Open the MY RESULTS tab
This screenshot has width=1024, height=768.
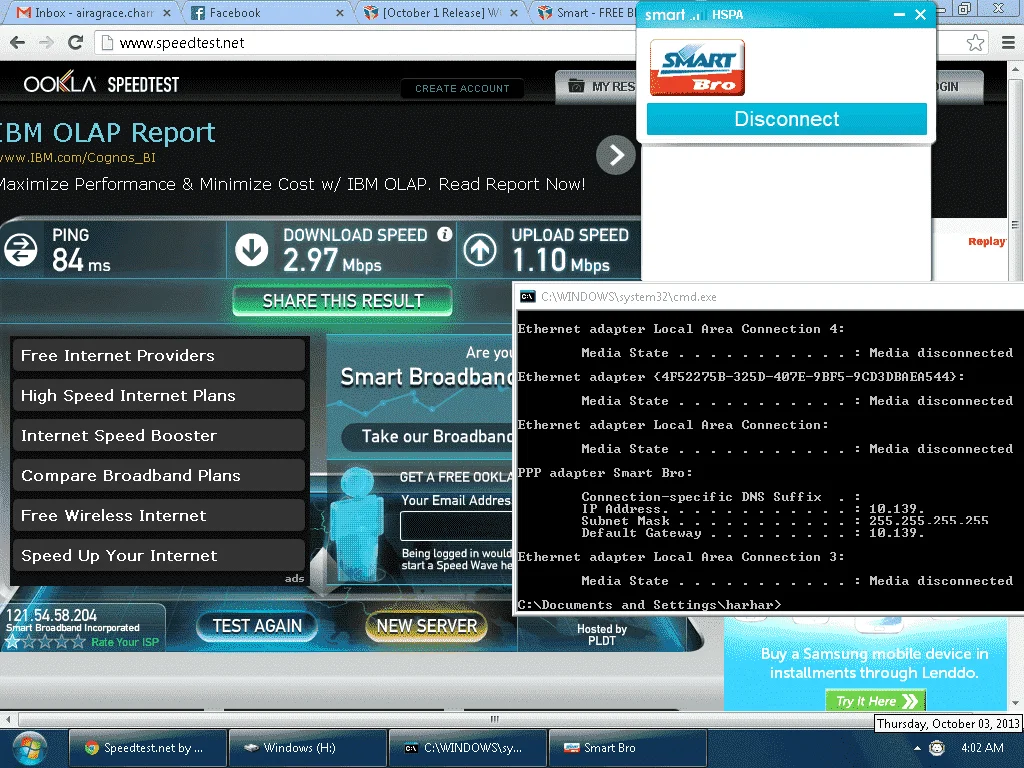(598, 87)
